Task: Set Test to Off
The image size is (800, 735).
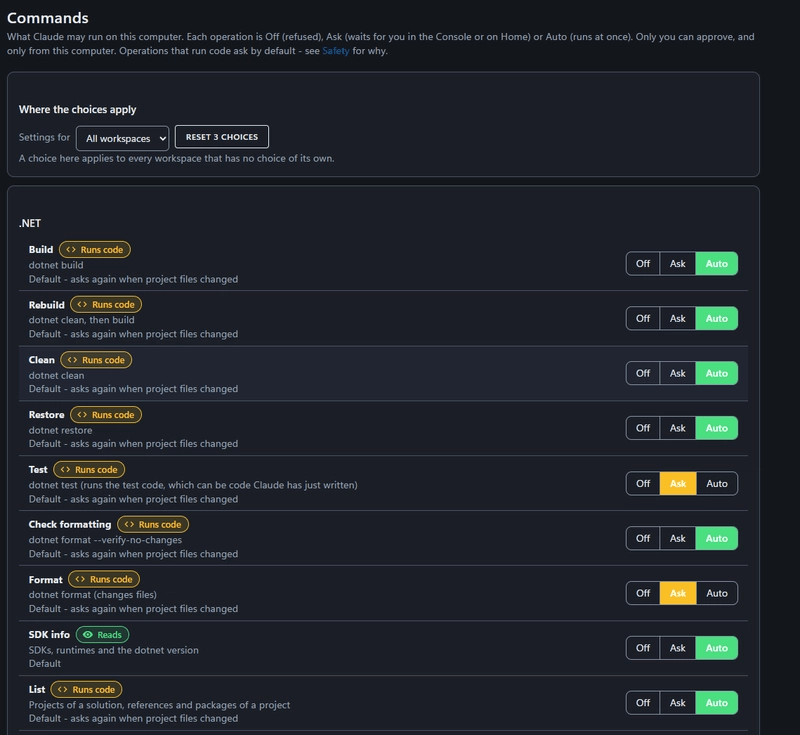Action: 643,484
